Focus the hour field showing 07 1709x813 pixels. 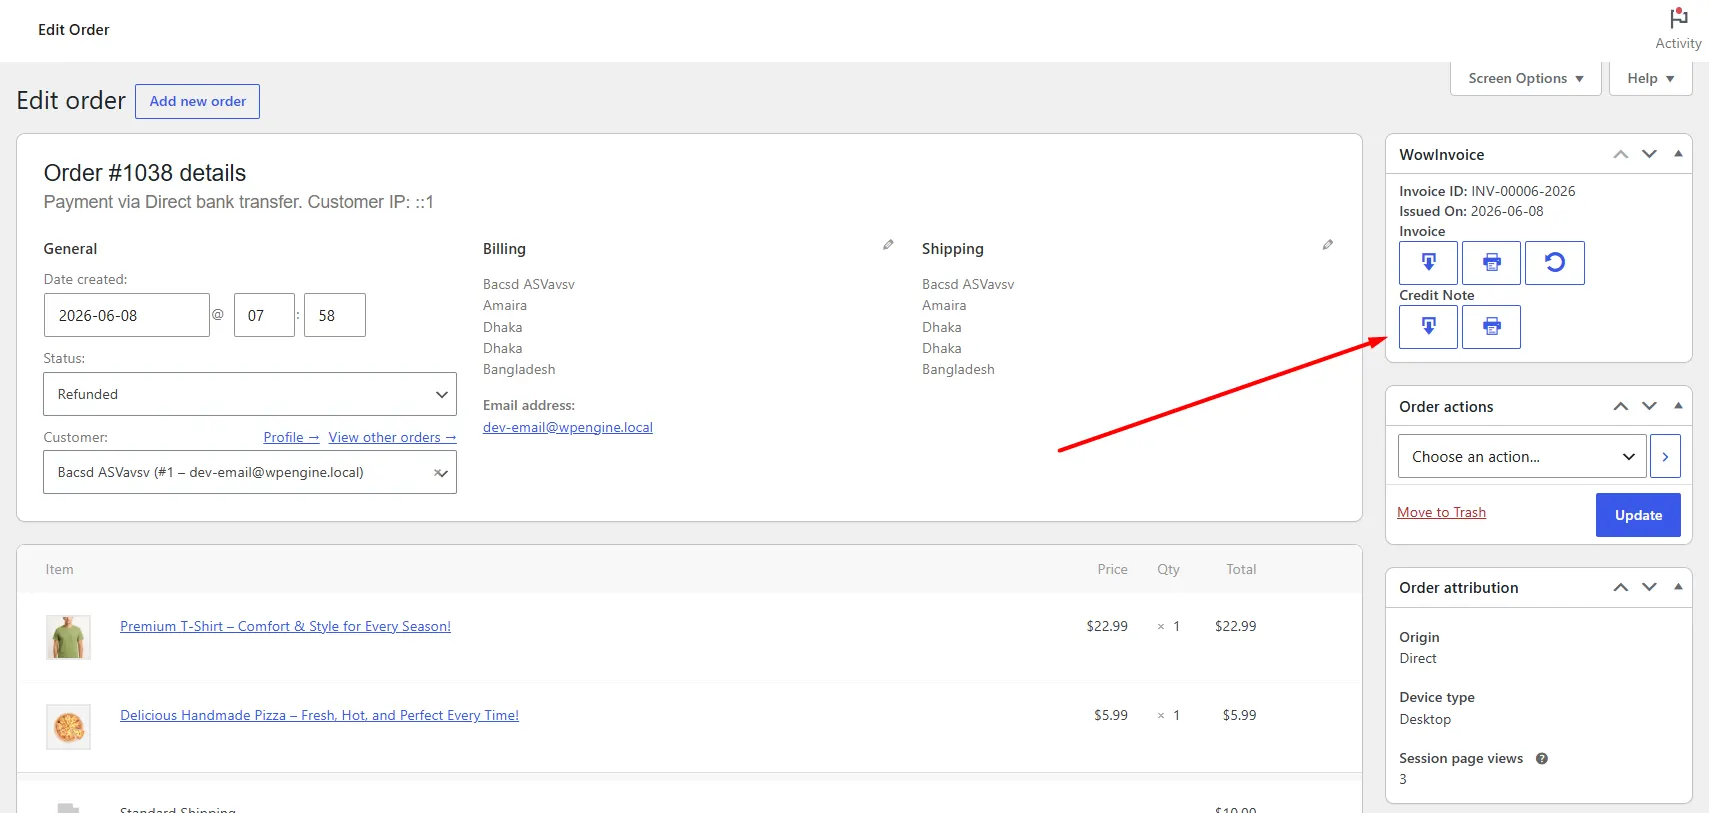click(x=264, y=315)
